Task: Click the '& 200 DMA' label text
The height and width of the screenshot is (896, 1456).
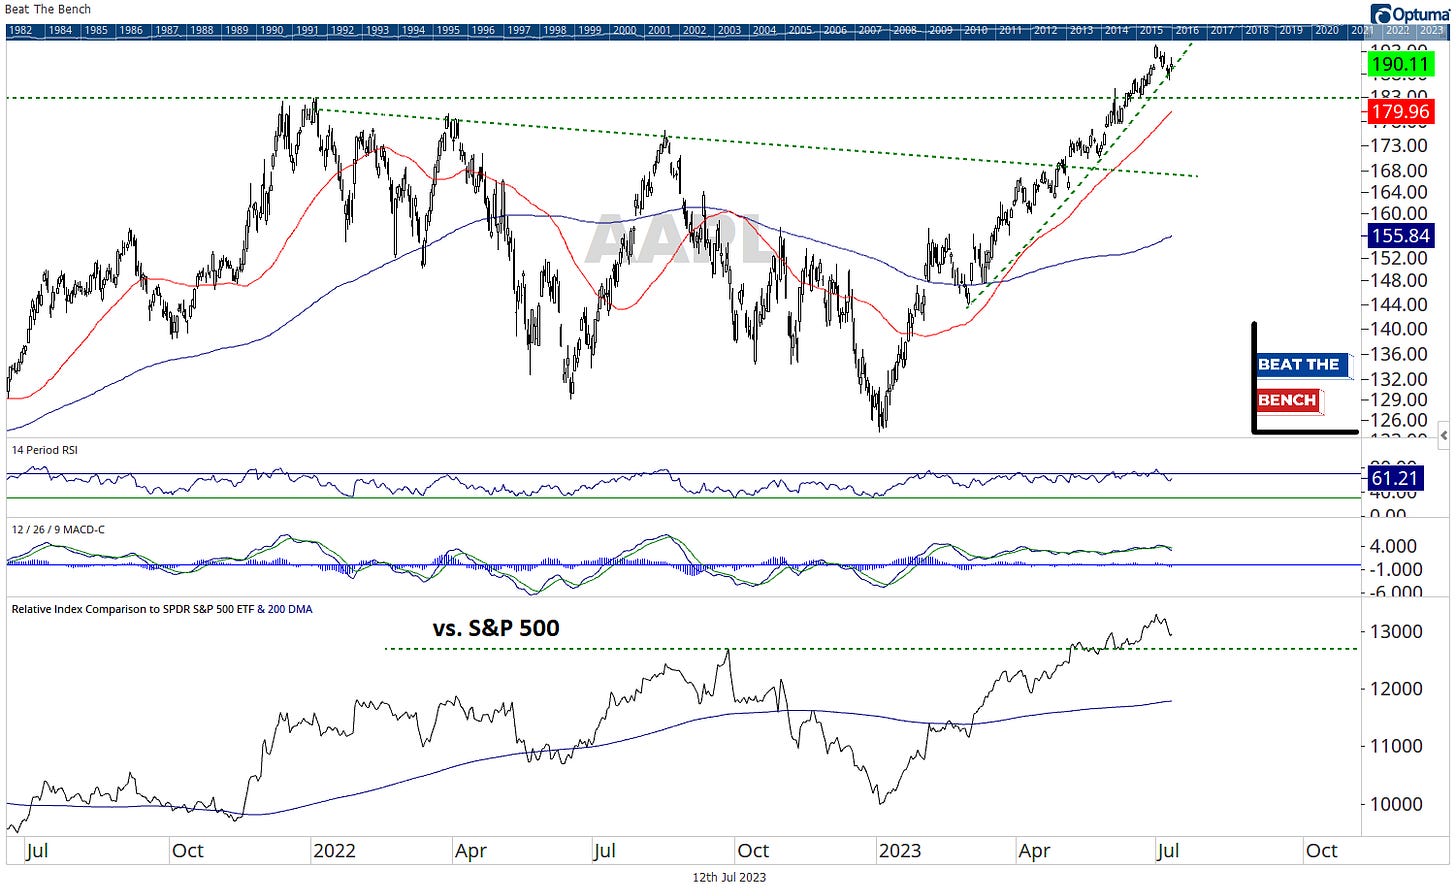Action: click(285, 609)
